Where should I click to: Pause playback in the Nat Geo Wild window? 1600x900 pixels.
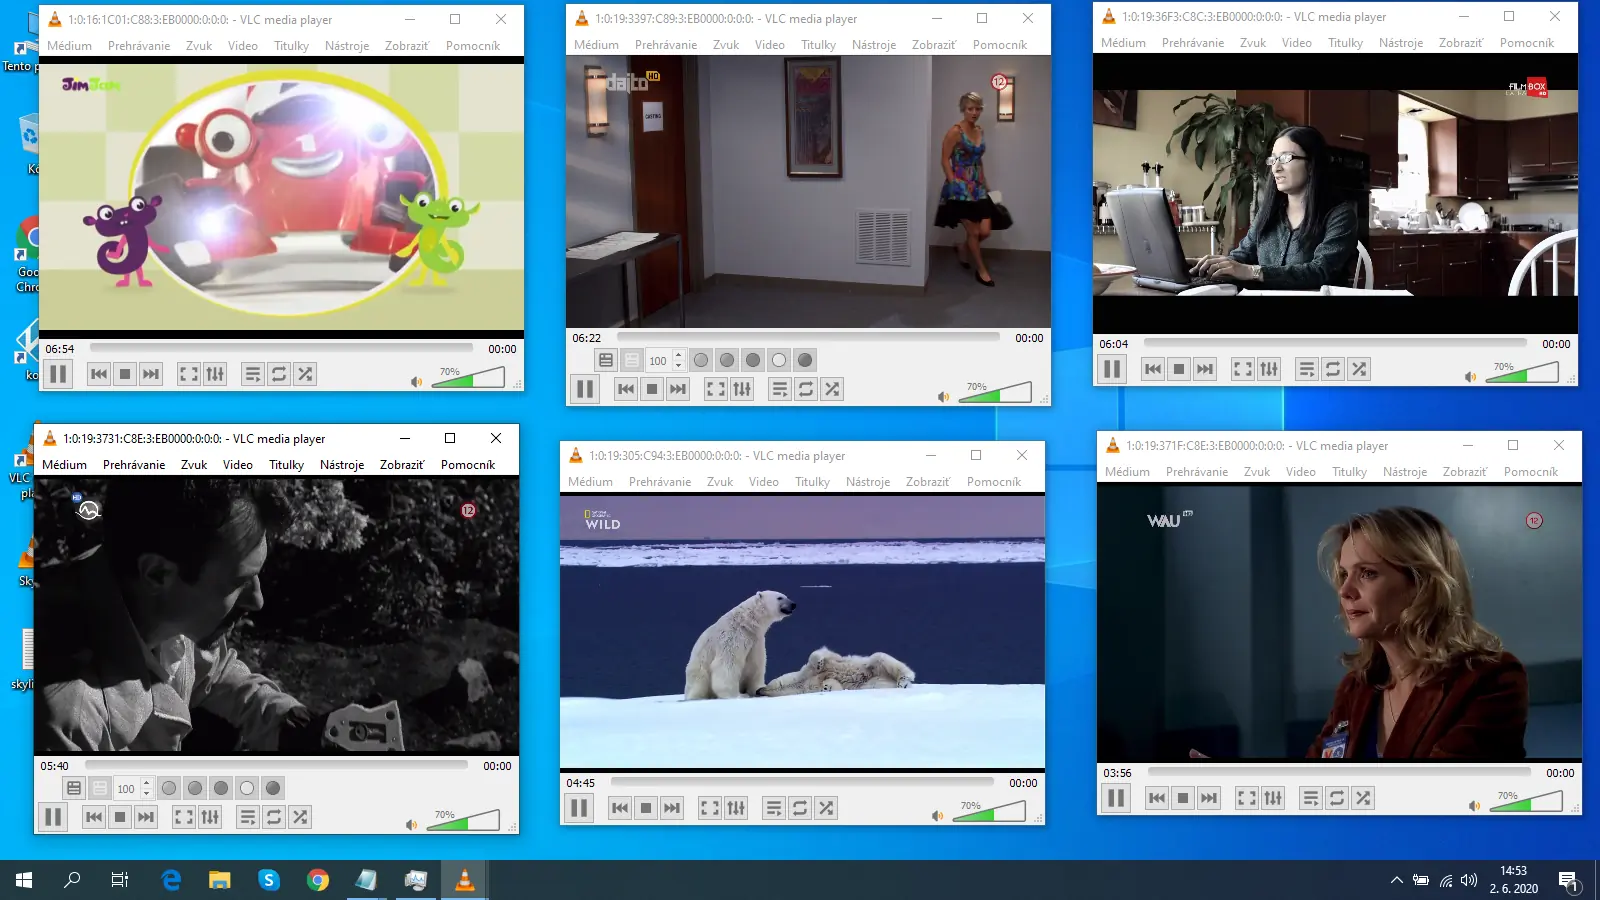click(579, 808)
